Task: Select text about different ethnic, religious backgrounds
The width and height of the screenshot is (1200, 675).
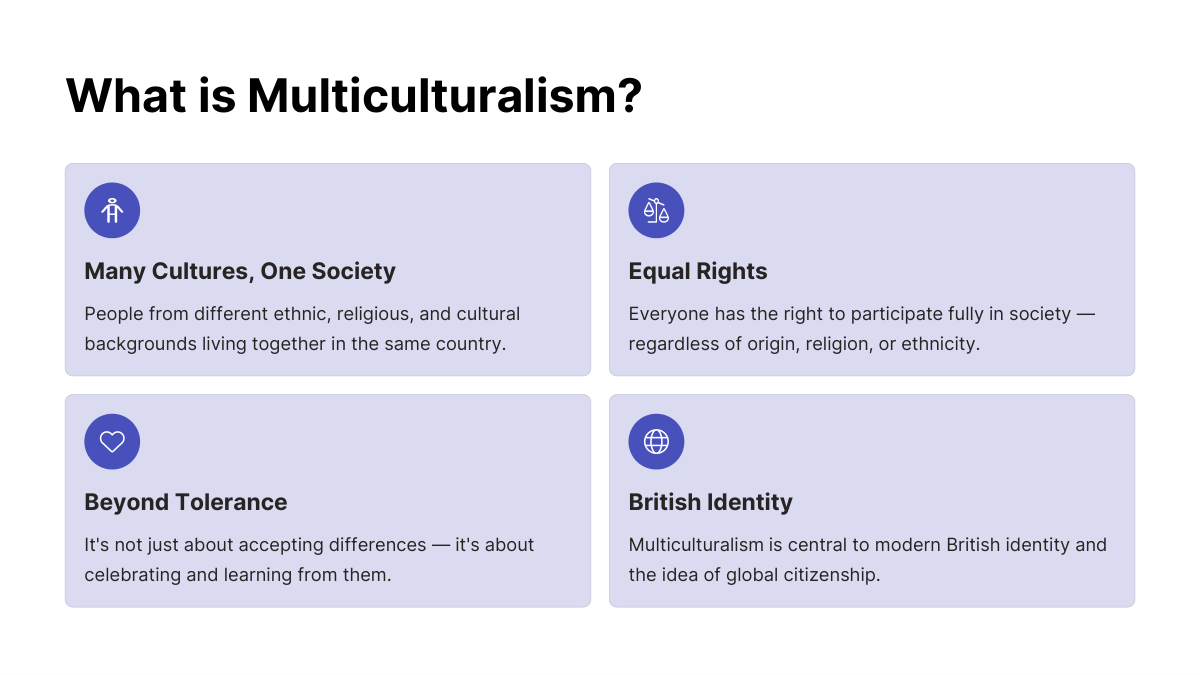Action: point(302,329)
